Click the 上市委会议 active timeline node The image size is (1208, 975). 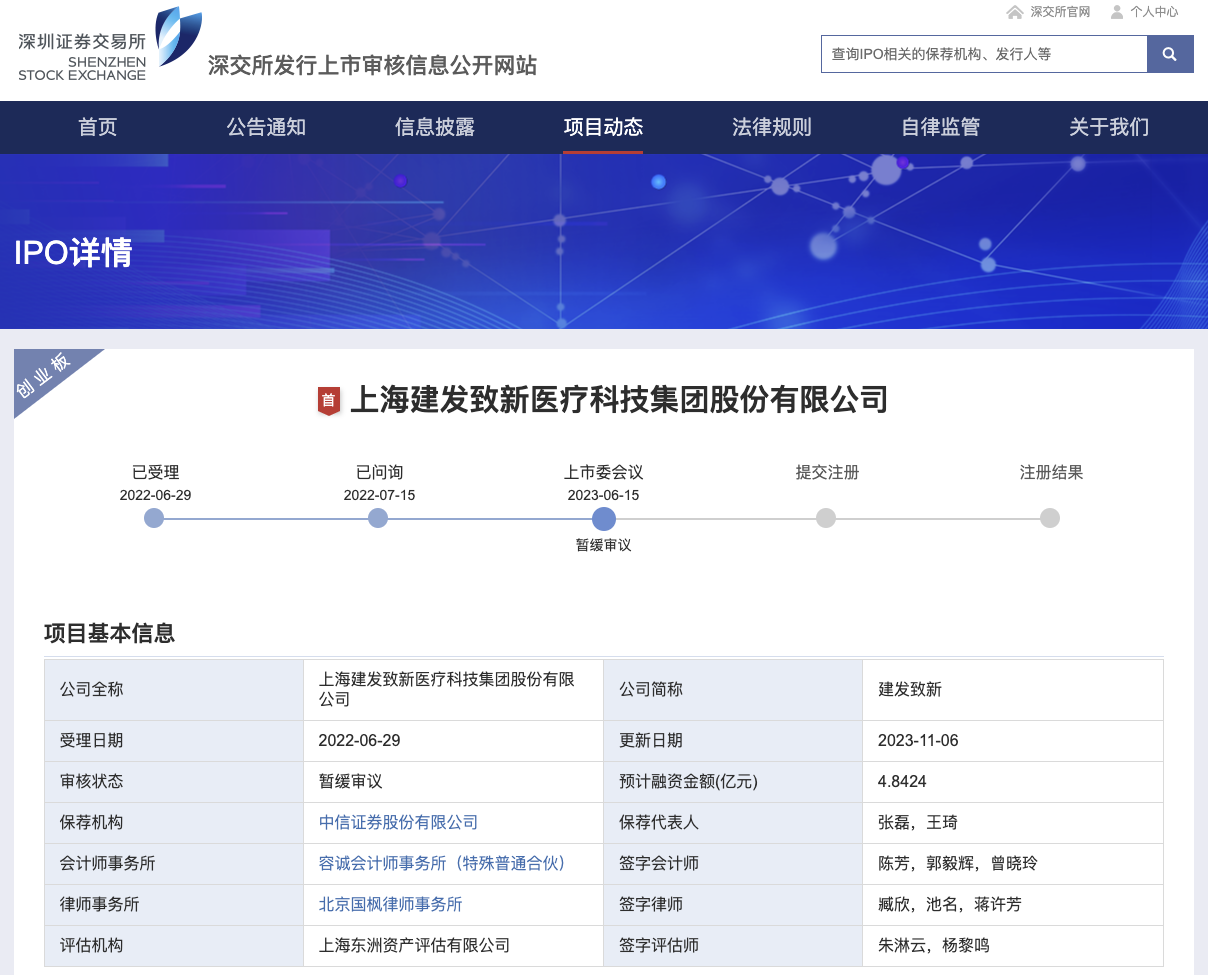(x=604, y=518)
